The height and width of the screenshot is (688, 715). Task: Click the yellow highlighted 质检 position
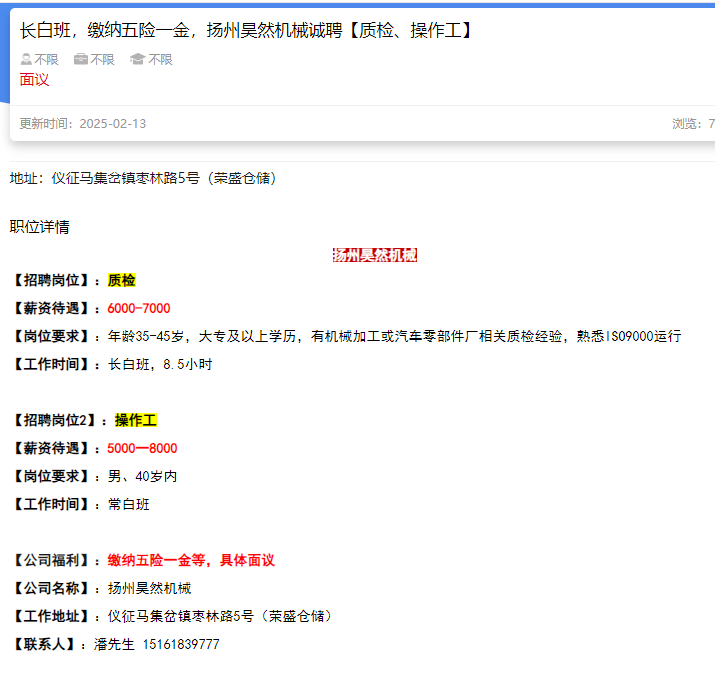click(121, 280)
